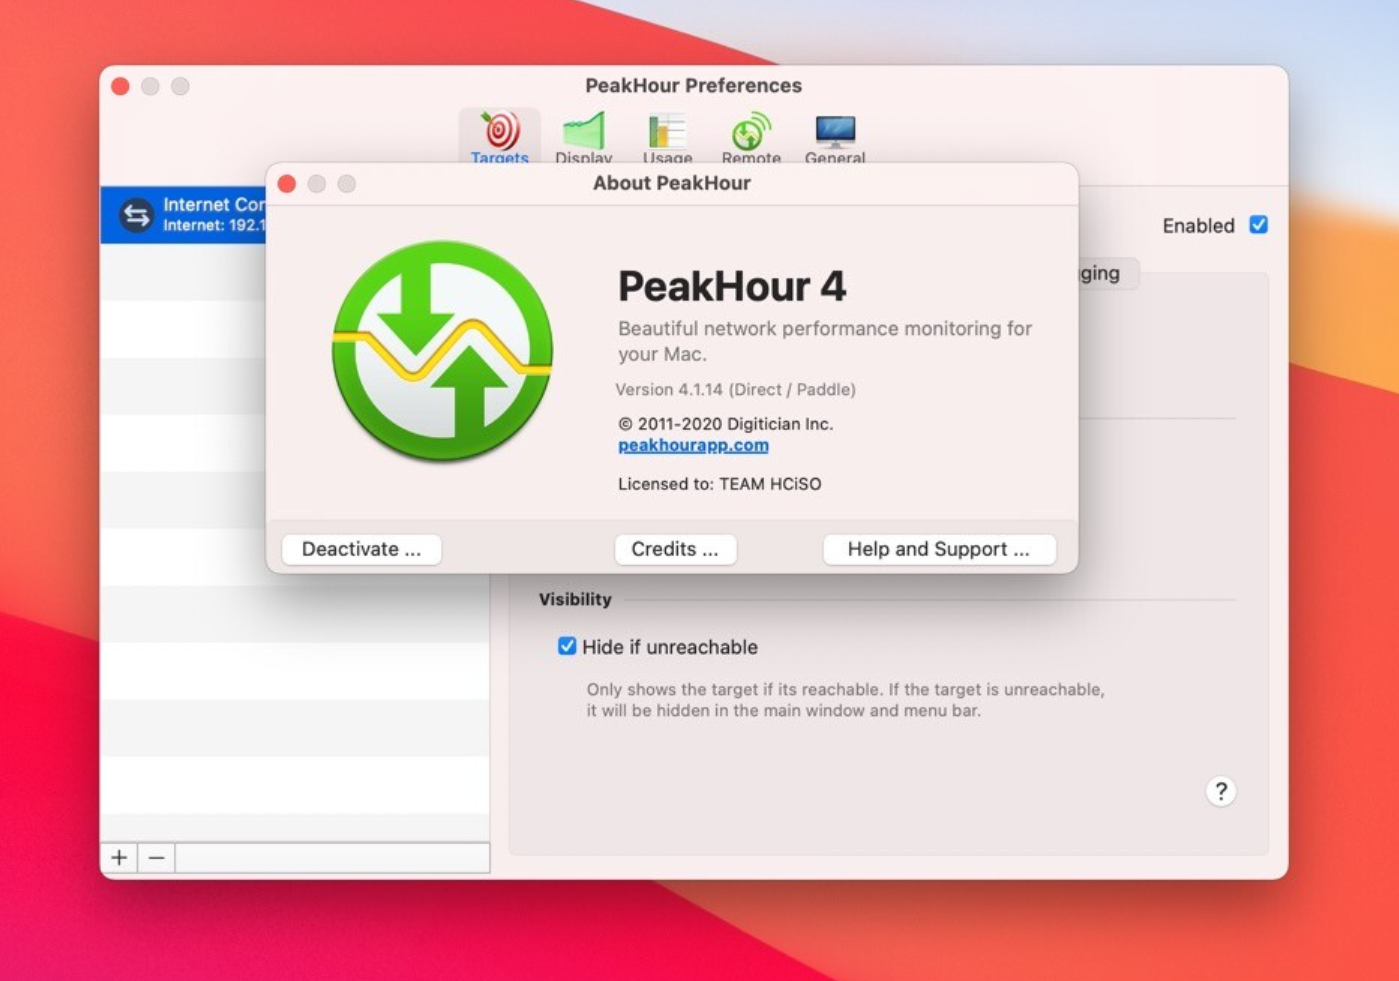Click the Version 4.1.14 text

pos(735,389)
